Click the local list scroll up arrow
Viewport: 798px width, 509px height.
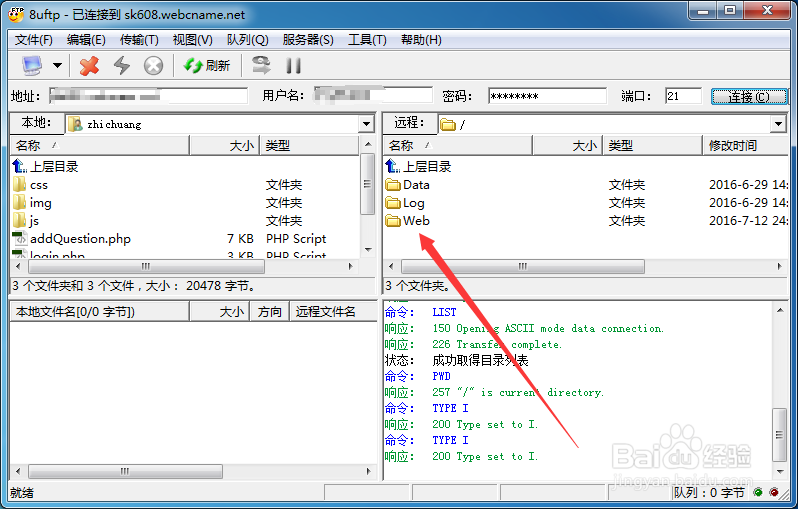click(x=368, y=145)
